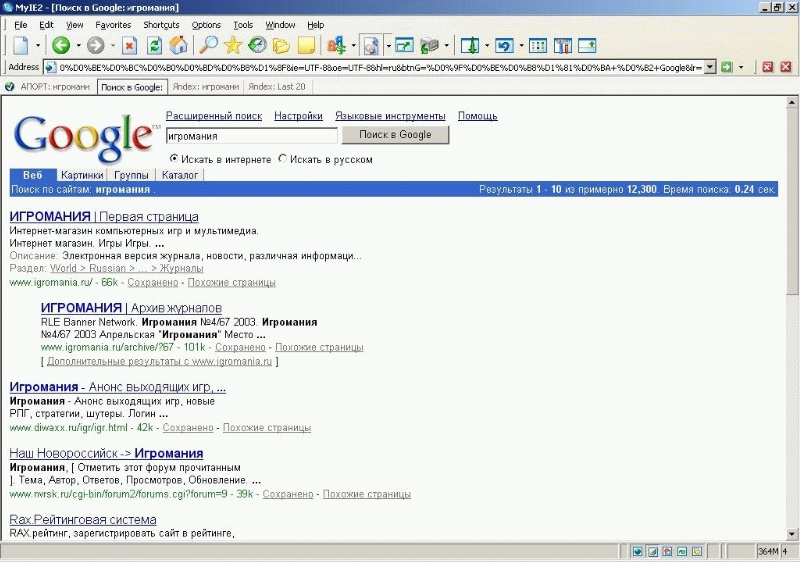Open the 'Расширенный поиск' link
800x562 pixels.
tap(214, 116)
